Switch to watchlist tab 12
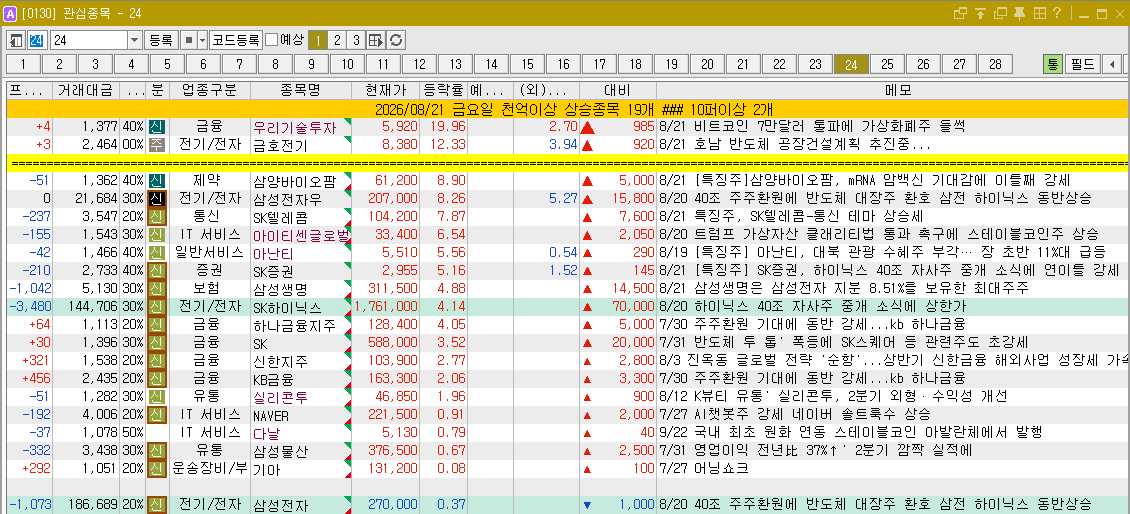1130x514 pixels. [419, 64]
